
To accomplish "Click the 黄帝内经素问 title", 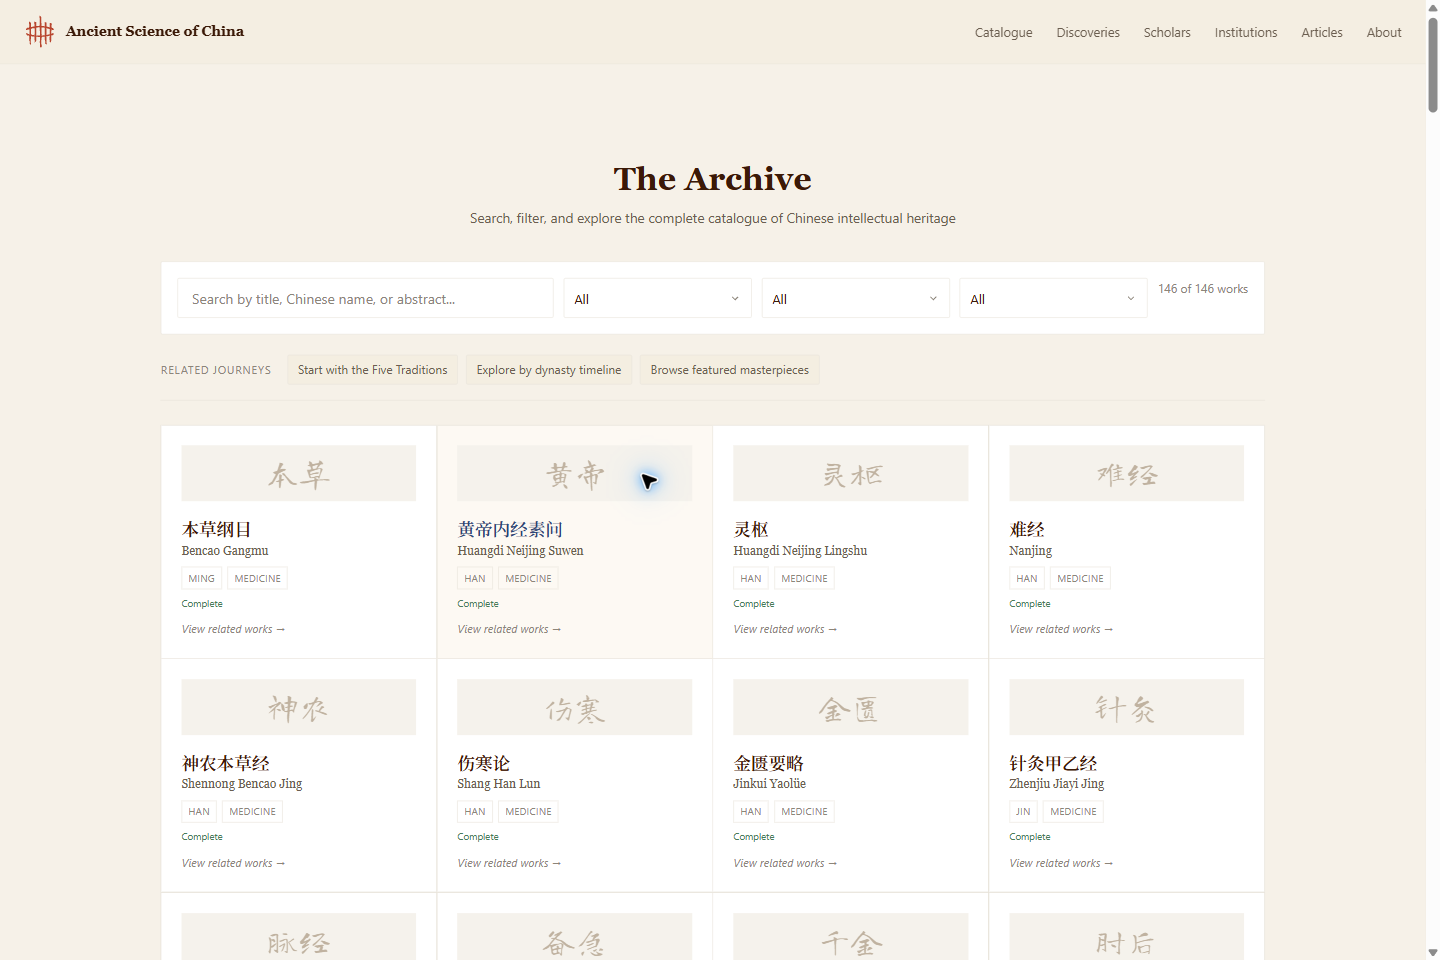I will [x=510, y=529].
